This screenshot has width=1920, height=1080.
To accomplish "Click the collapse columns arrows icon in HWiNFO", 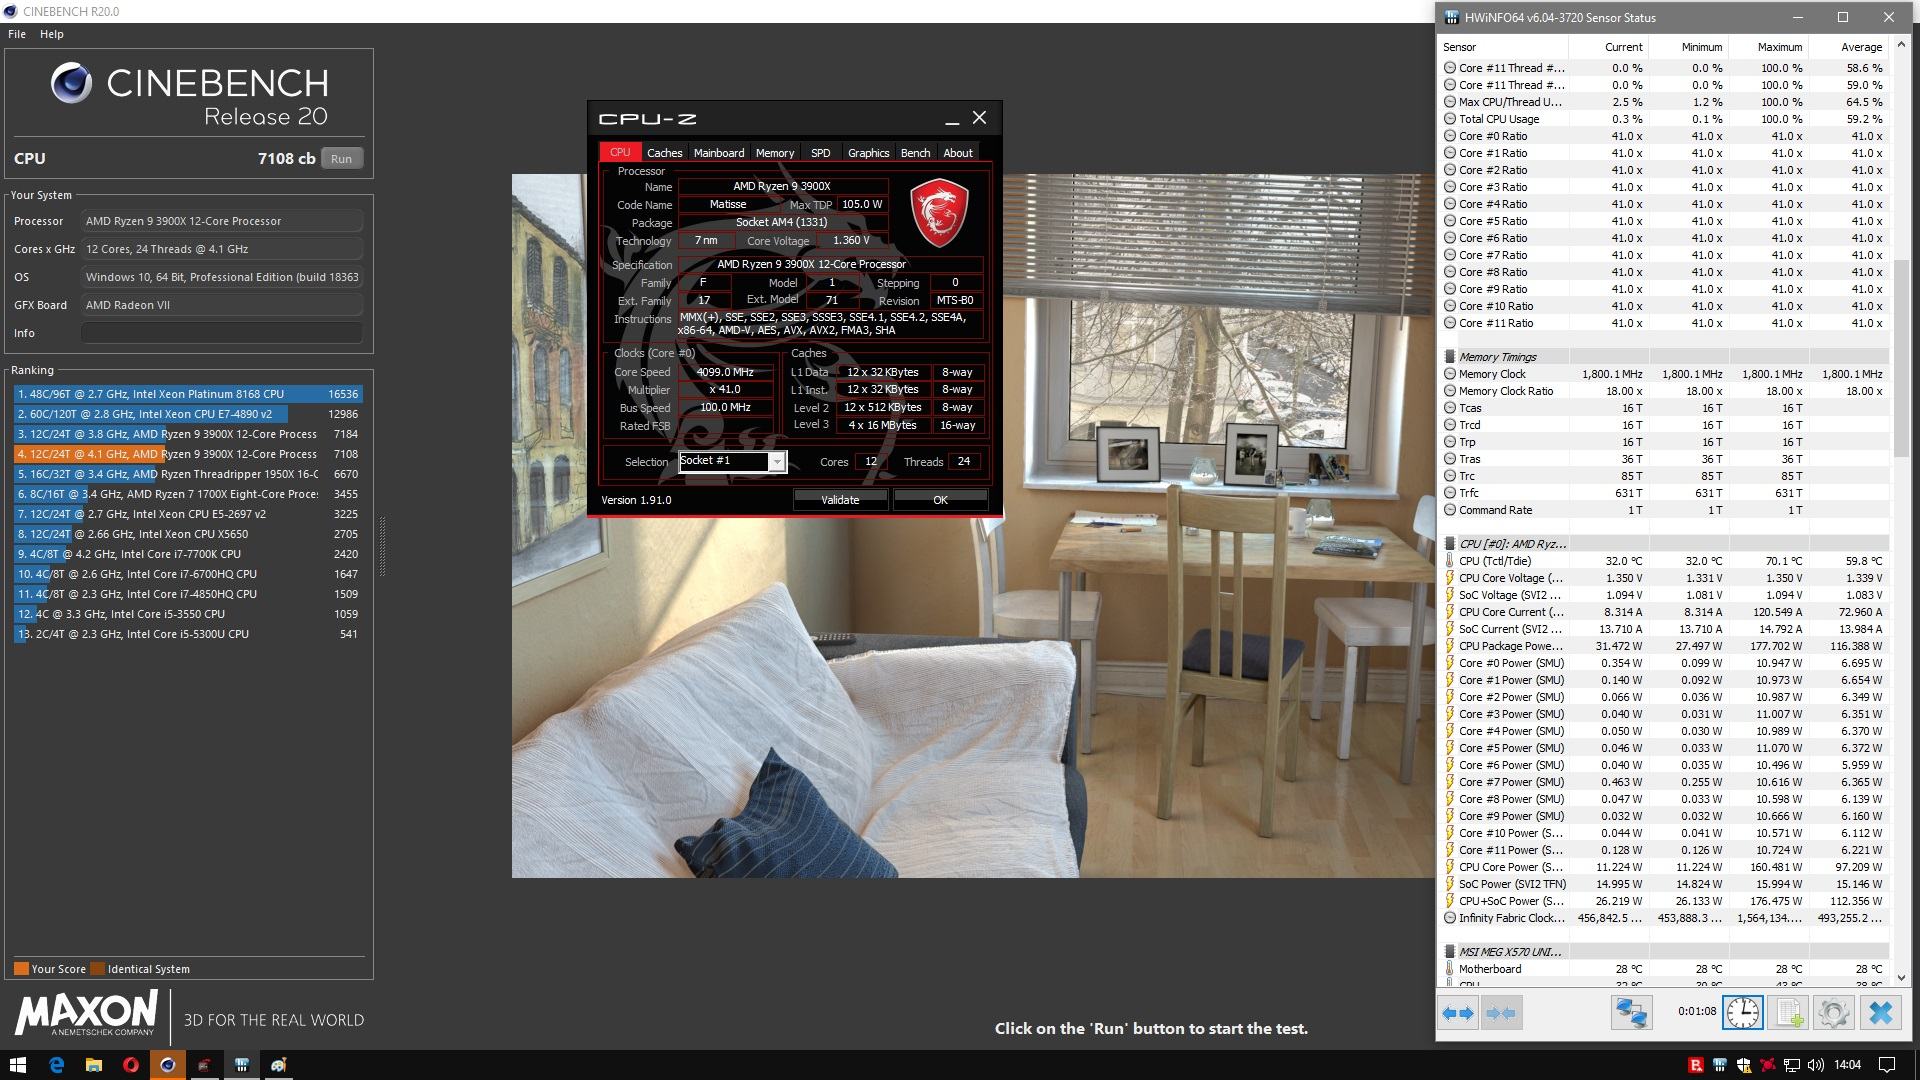I will click(x=1501, y=1013).
